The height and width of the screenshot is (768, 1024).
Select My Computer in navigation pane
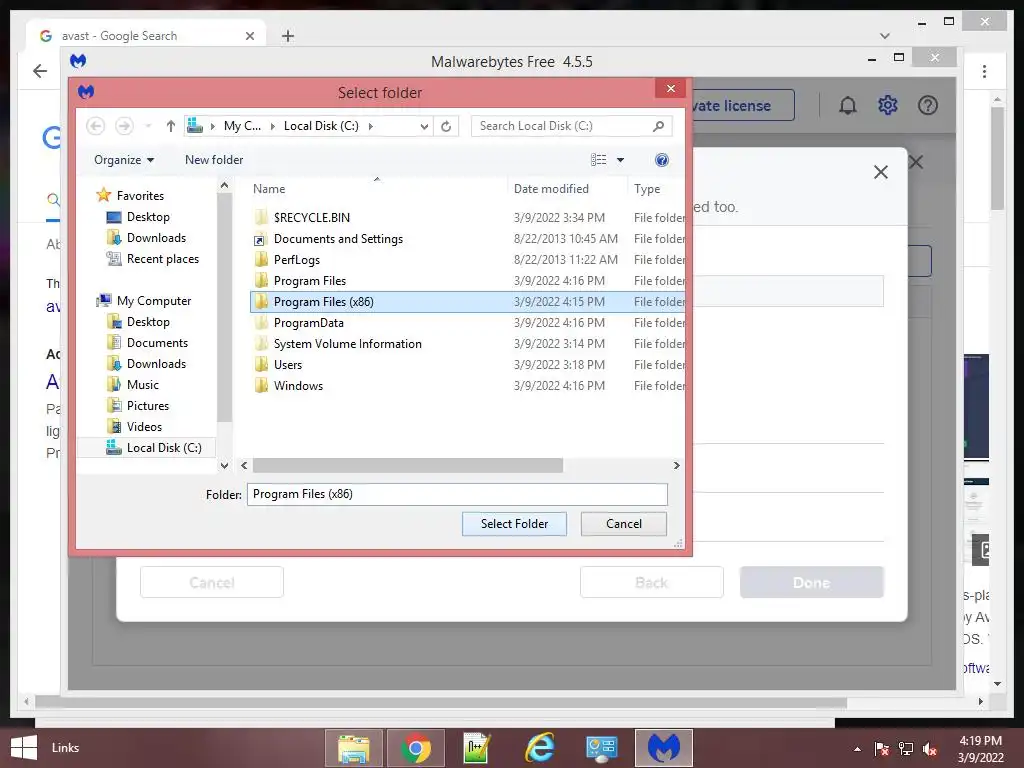tap(153, 301)
